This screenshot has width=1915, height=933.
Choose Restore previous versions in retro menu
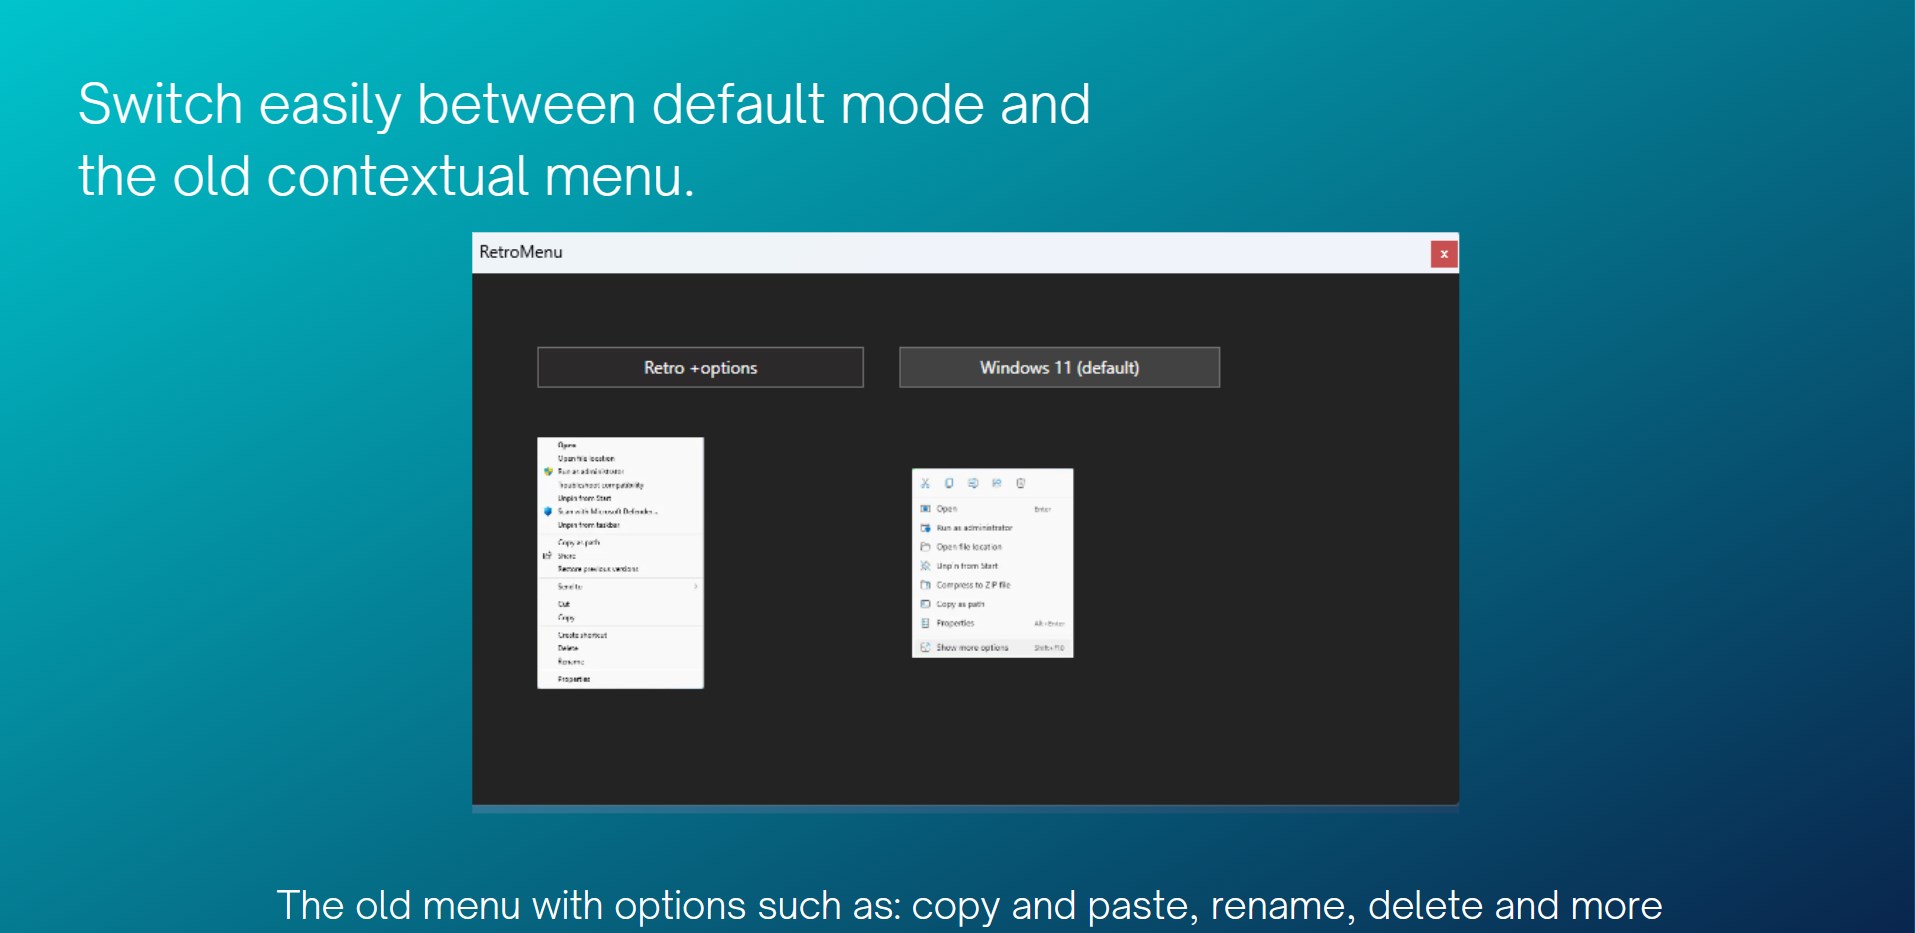598,568
